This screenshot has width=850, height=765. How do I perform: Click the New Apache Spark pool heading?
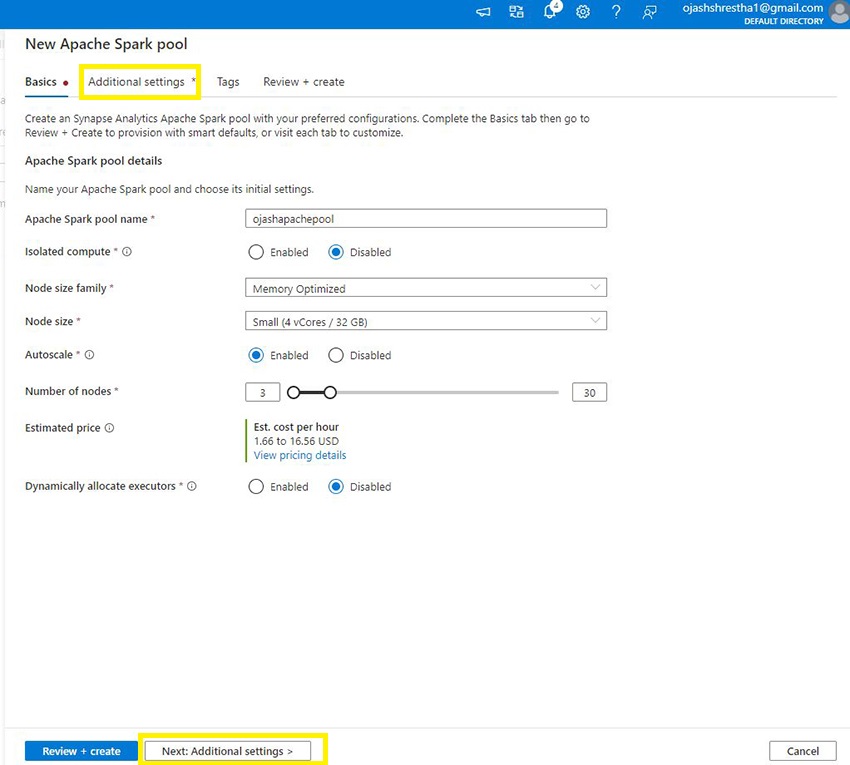pyautogui.click(x=106, y=44)
